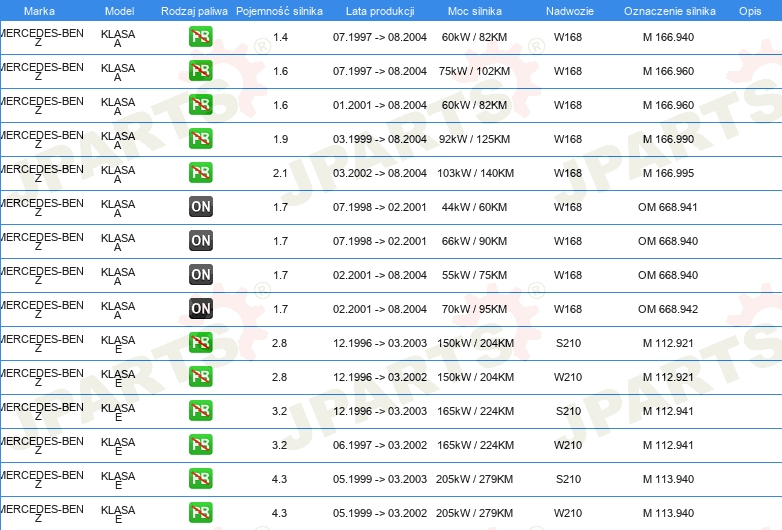The width and height of the screenshot is (782, 530).
Task: Click PB icon in 4.3 W210 row
Action: pos(200,512)
